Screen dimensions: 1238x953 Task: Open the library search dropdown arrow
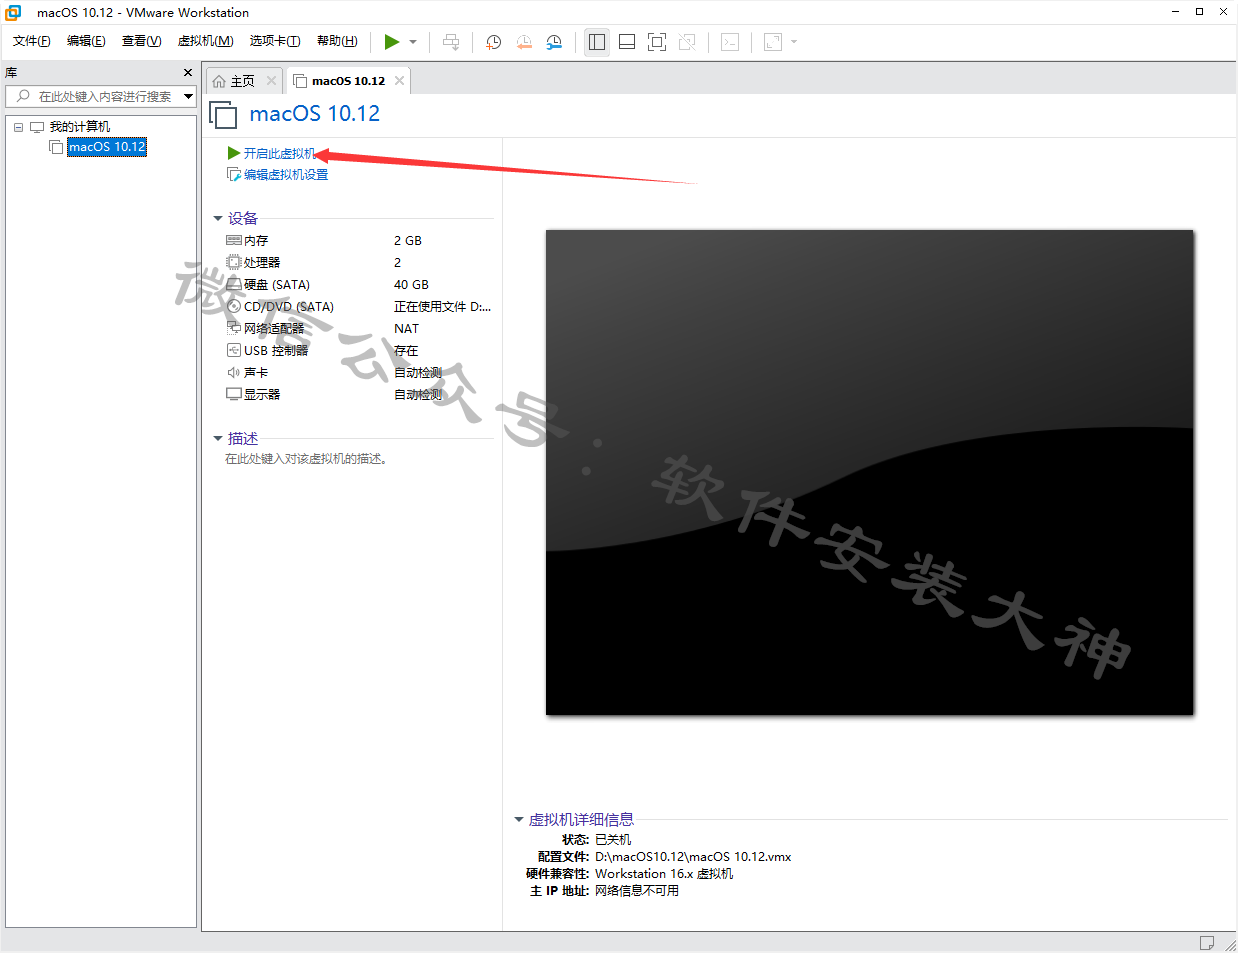pos(188,96)
